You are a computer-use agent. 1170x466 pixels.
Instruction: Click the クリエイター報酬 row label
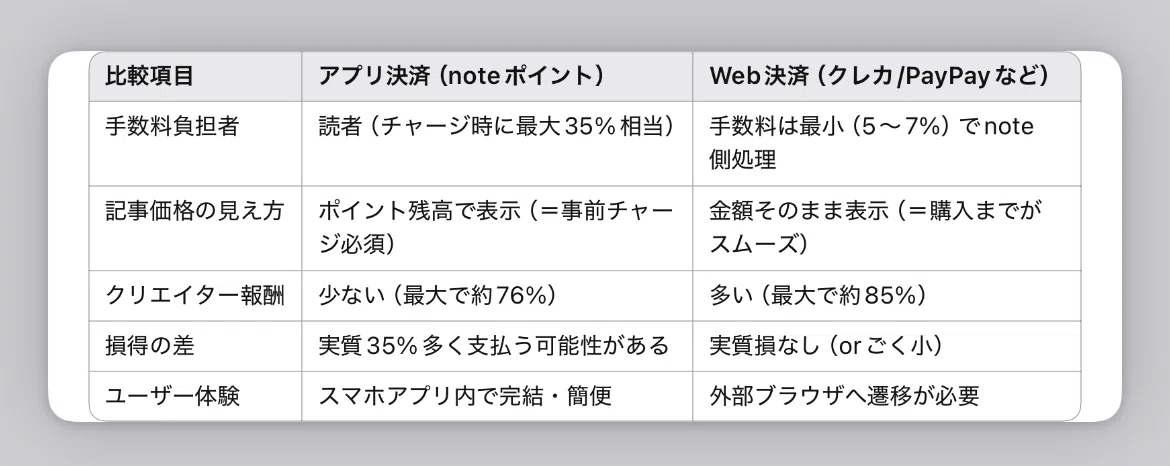pos(195,296)
